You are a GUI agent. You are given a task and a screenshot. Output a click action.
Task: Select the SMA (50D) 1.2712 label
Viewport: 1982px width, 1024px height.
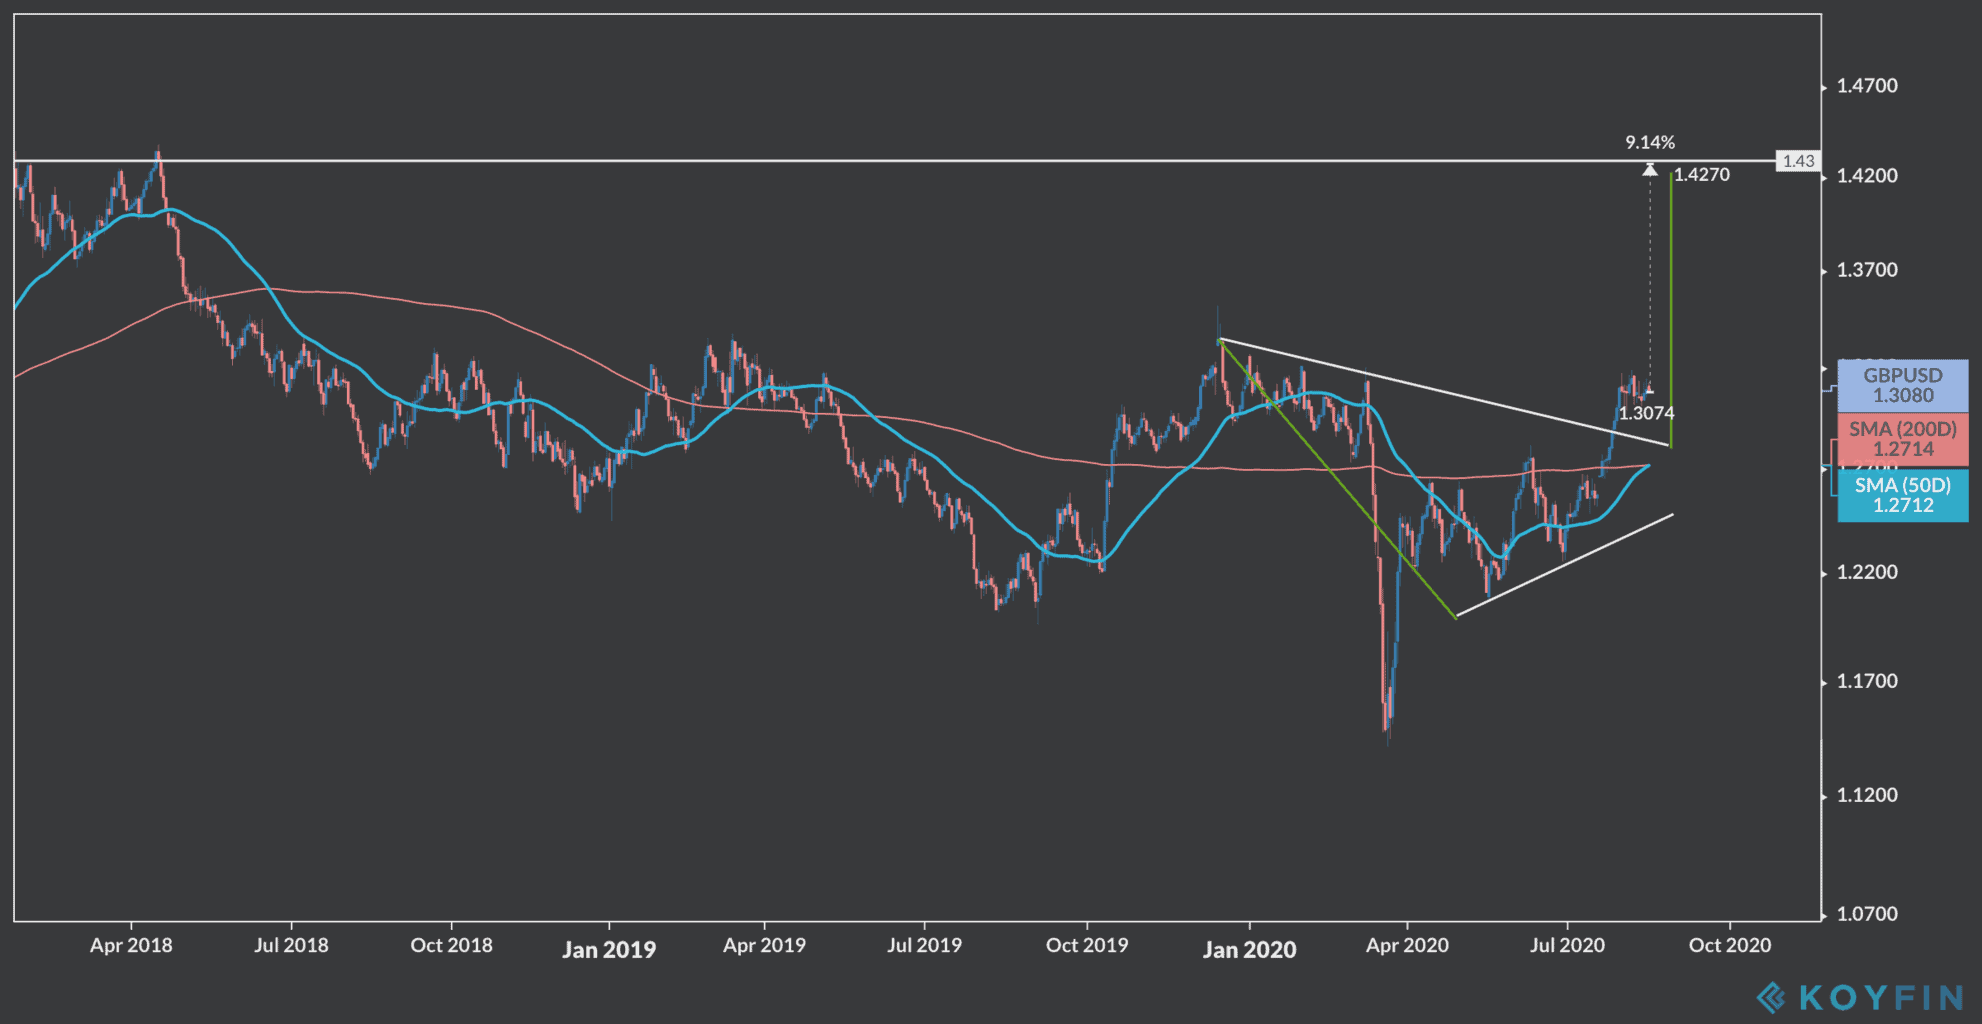(1902, 495)
